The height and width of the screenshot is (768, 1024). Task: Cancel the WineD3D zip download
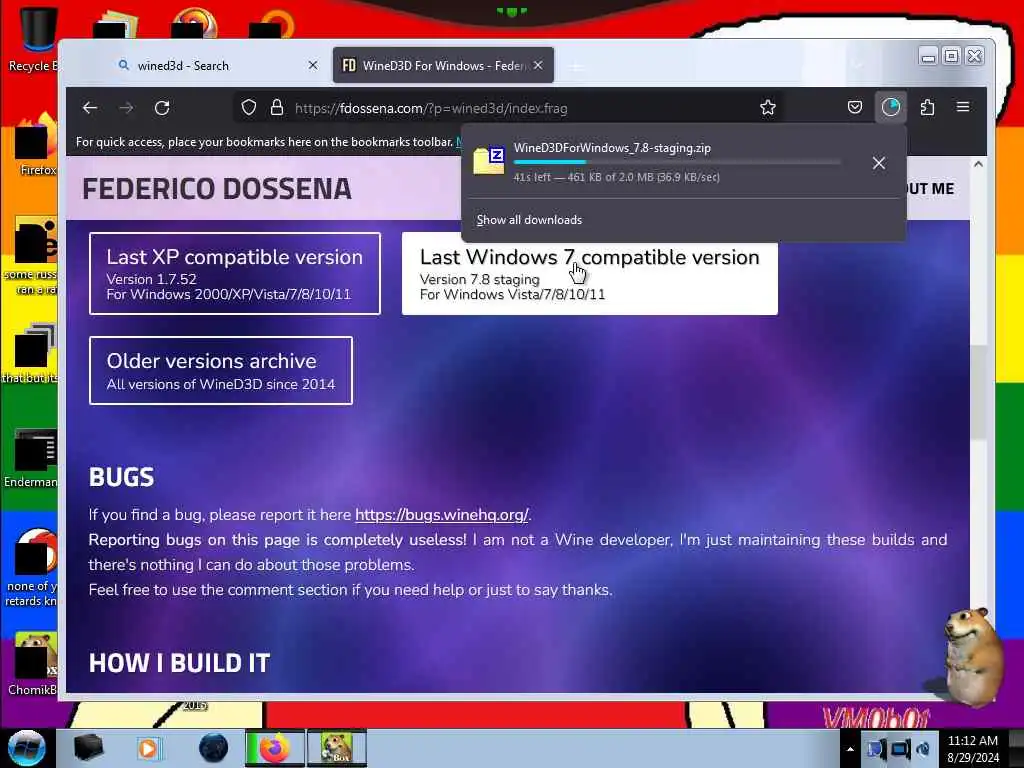pyautogui.click(x=878, y=163)
